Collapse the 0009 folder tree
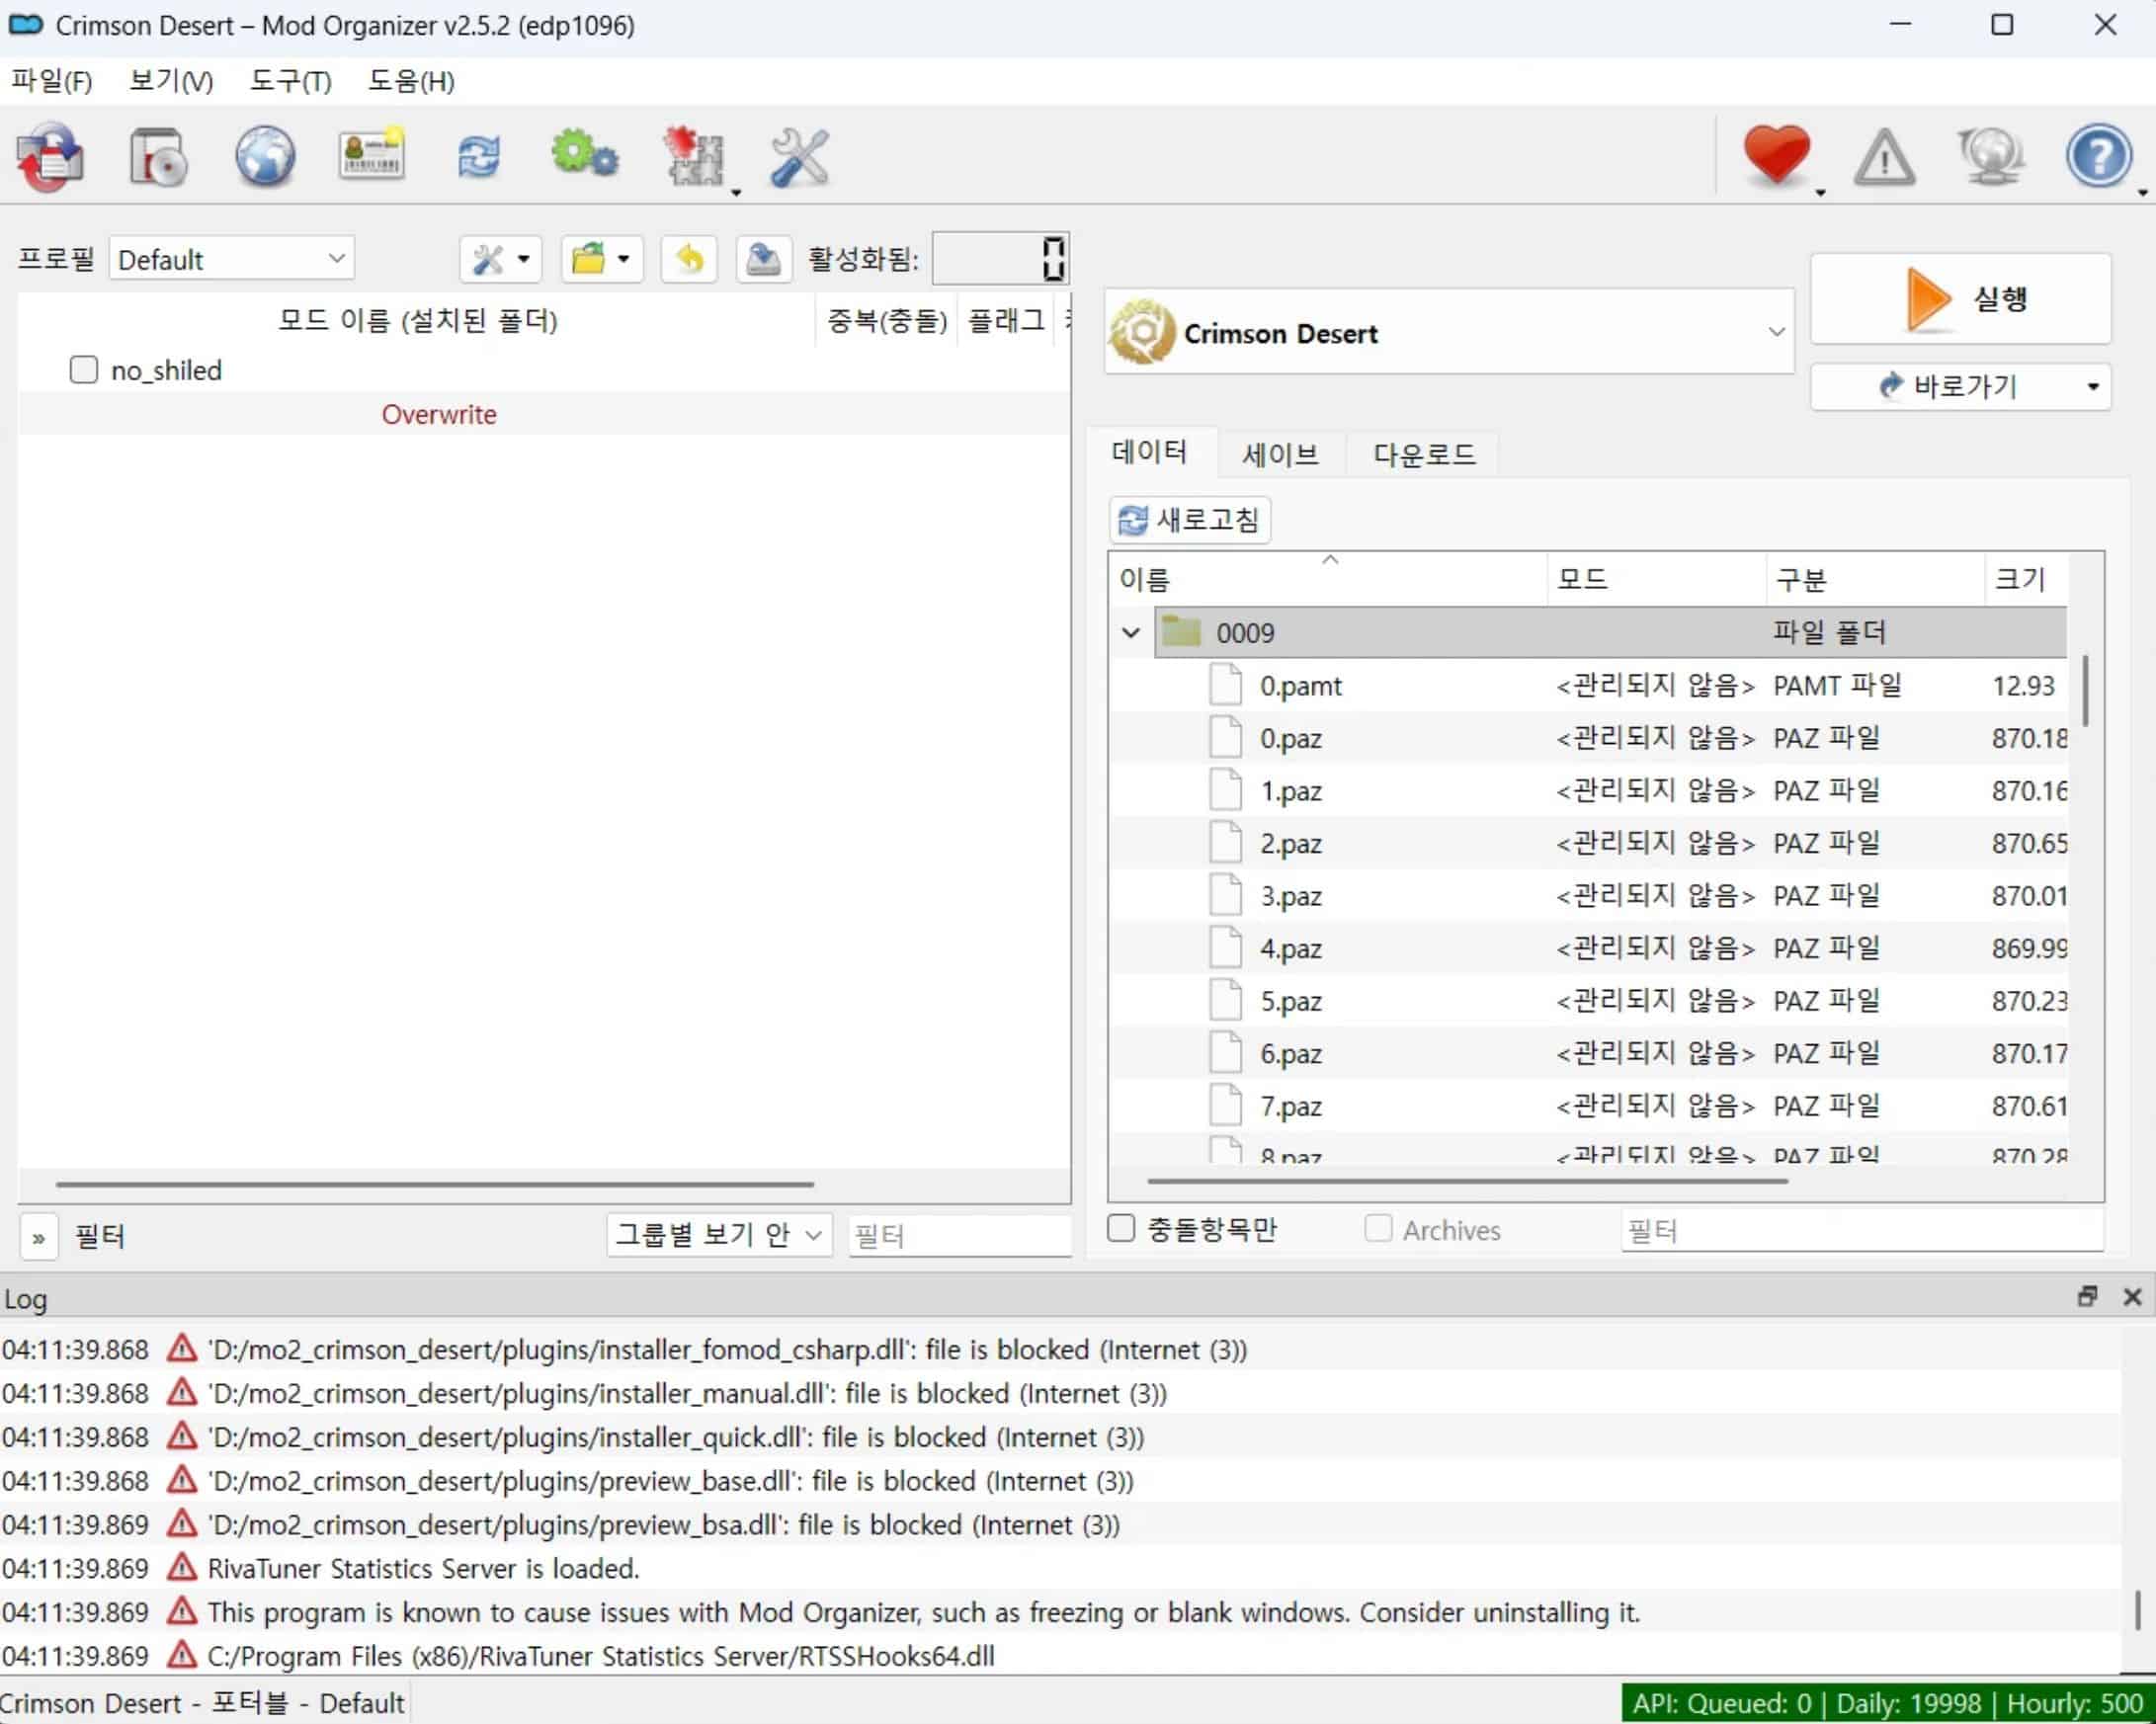 point(1131,633)
